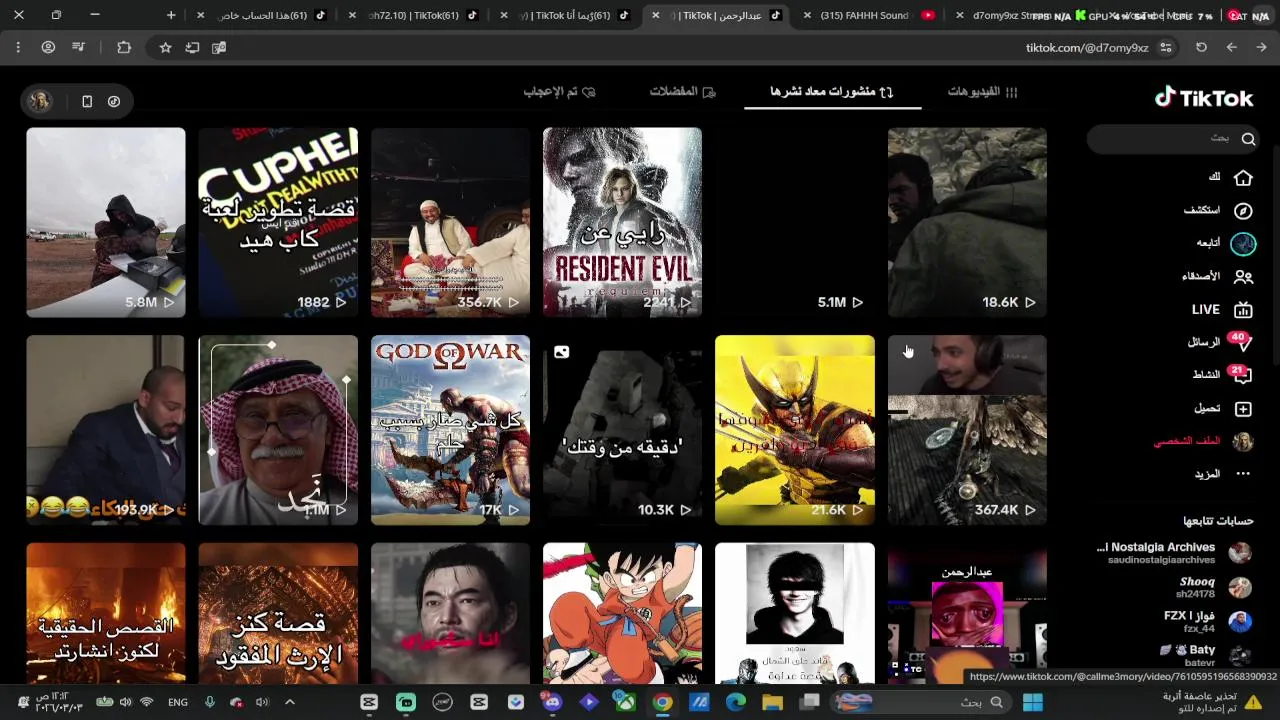This screenshot has width=1280, height=720.
Task: Open File Explorer from taskbar
Action: tap(773, 702)
